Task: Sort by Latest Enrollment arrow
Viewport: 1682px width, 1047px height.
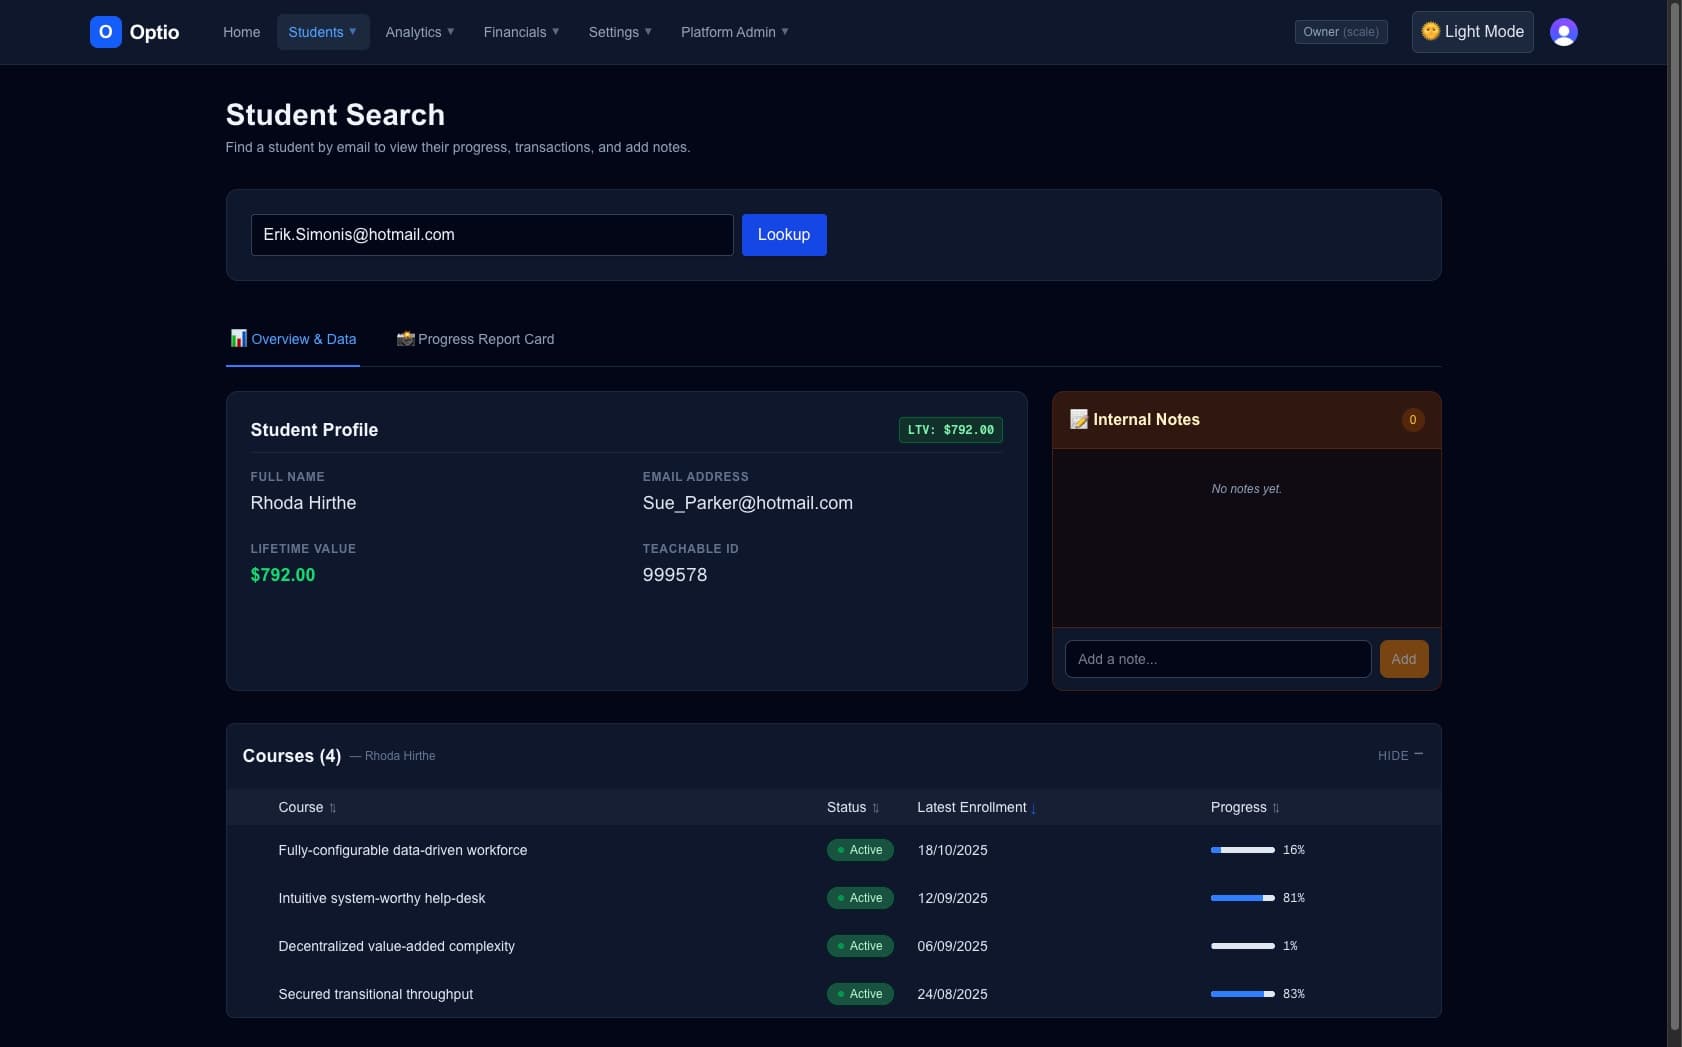Action: pyautogui.click(x=1033, y=808)
